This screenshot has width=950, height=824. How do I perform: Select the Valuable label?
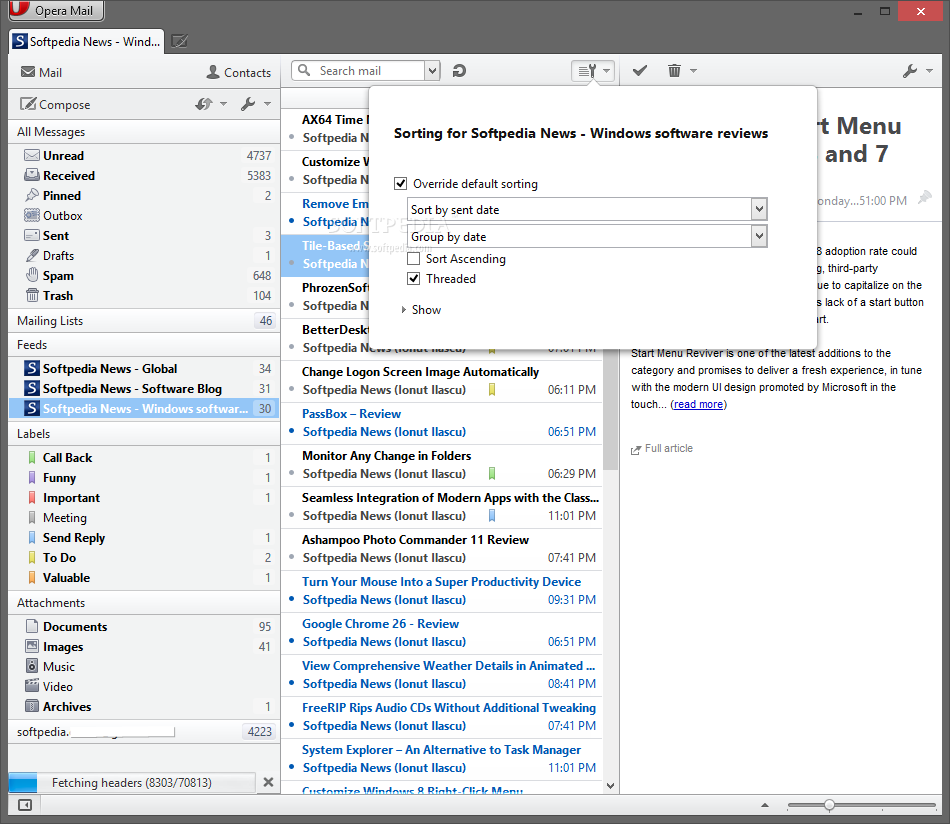pyautogui.click(x=145, y=577)
